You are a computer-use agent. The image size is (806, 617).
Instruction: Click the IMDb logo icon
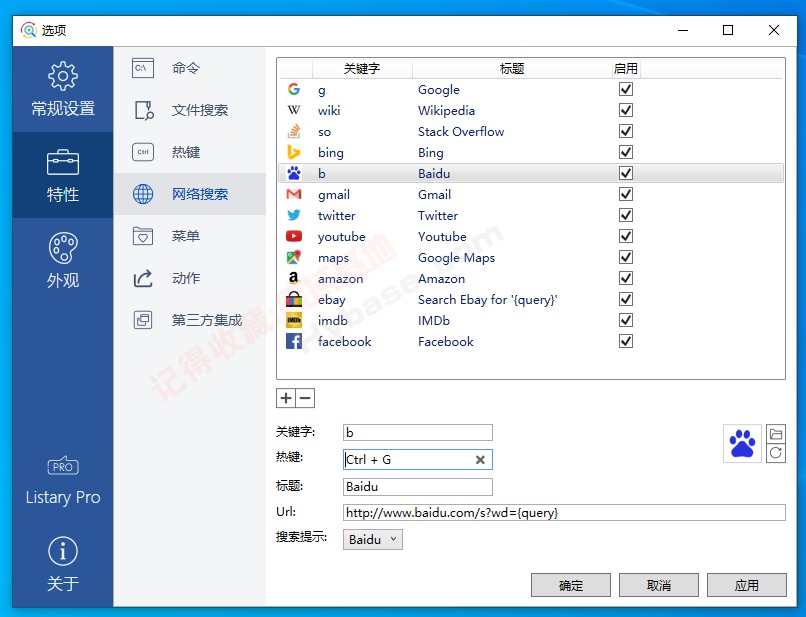(294, 320)
